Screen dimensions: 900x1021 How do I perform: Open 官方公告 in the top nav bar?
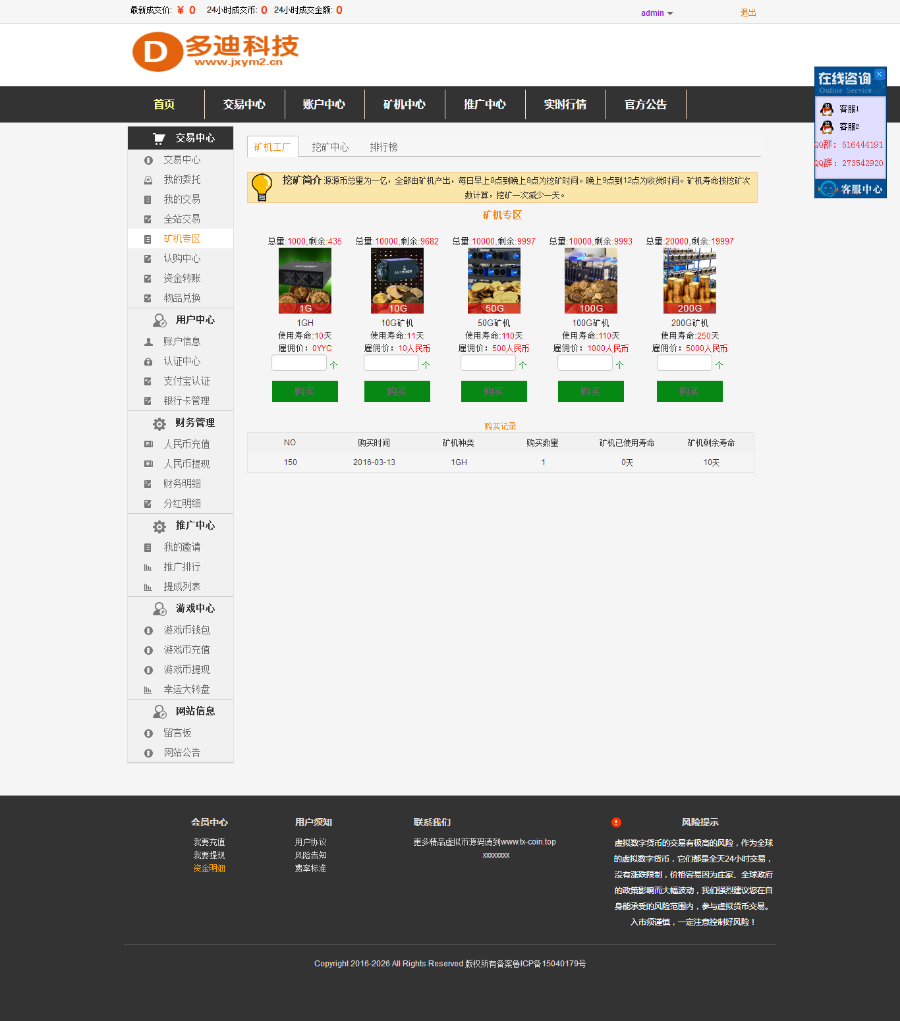(x=645, y=104)
